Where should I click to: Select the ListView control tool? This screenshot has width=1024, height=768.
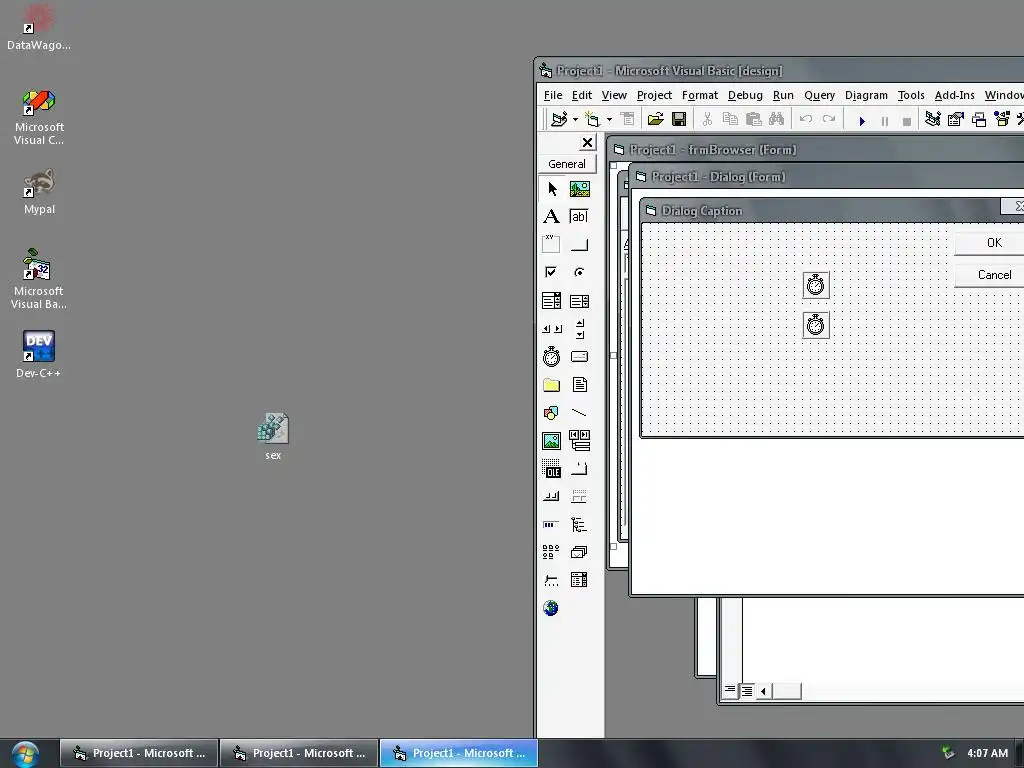pyautogui.click(x=552, y=552)
